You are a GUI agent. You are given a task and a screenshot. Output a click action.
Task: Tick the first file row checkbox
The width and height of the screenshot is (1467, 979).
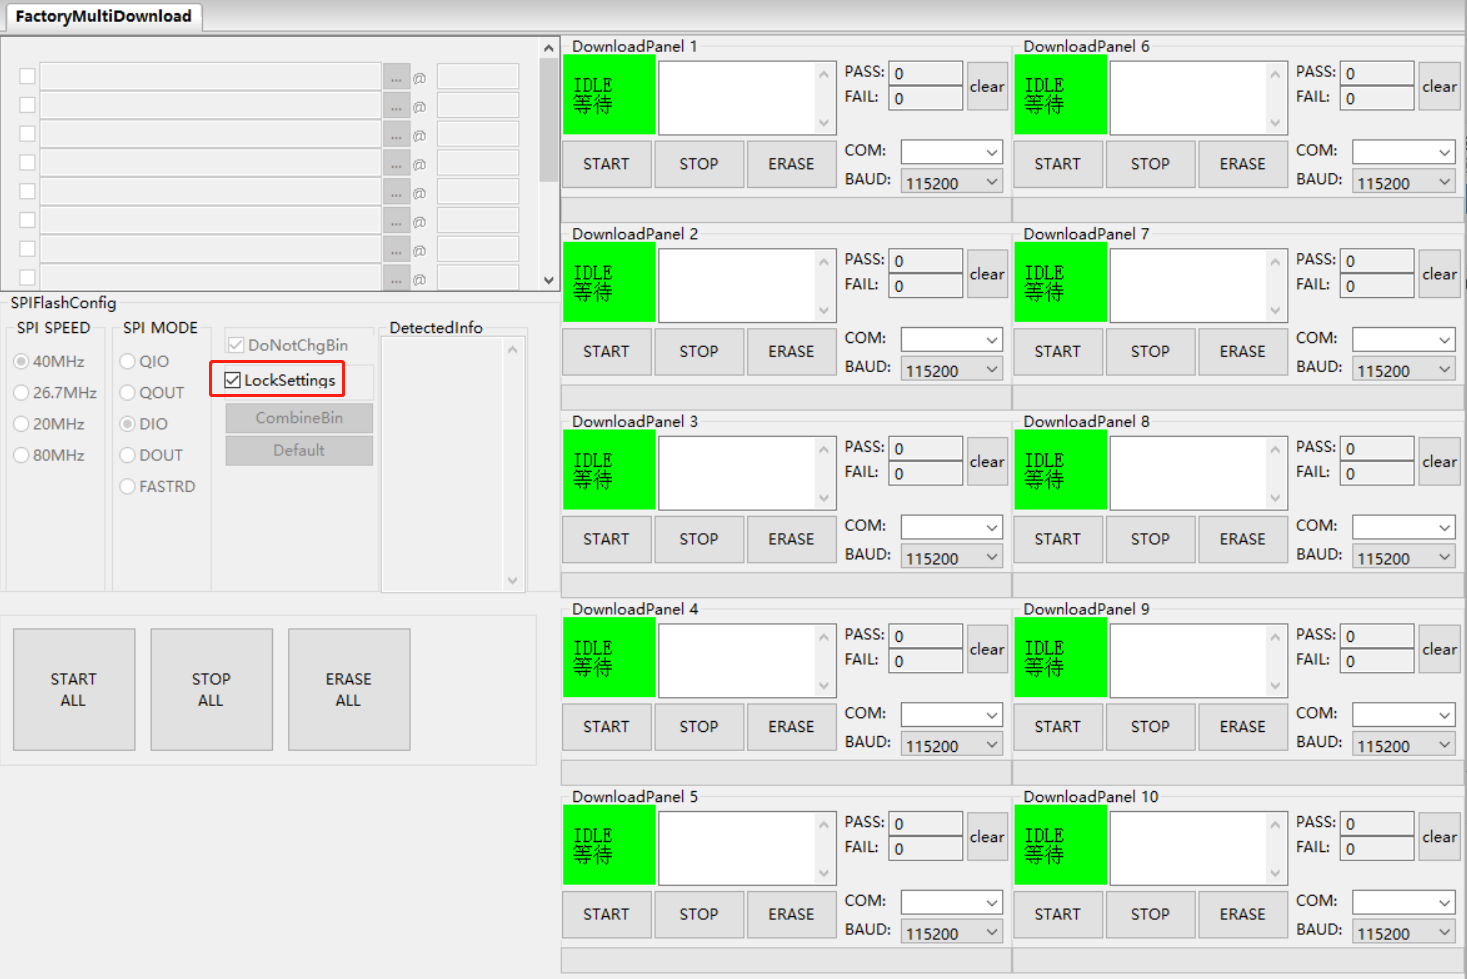(27, 77)
